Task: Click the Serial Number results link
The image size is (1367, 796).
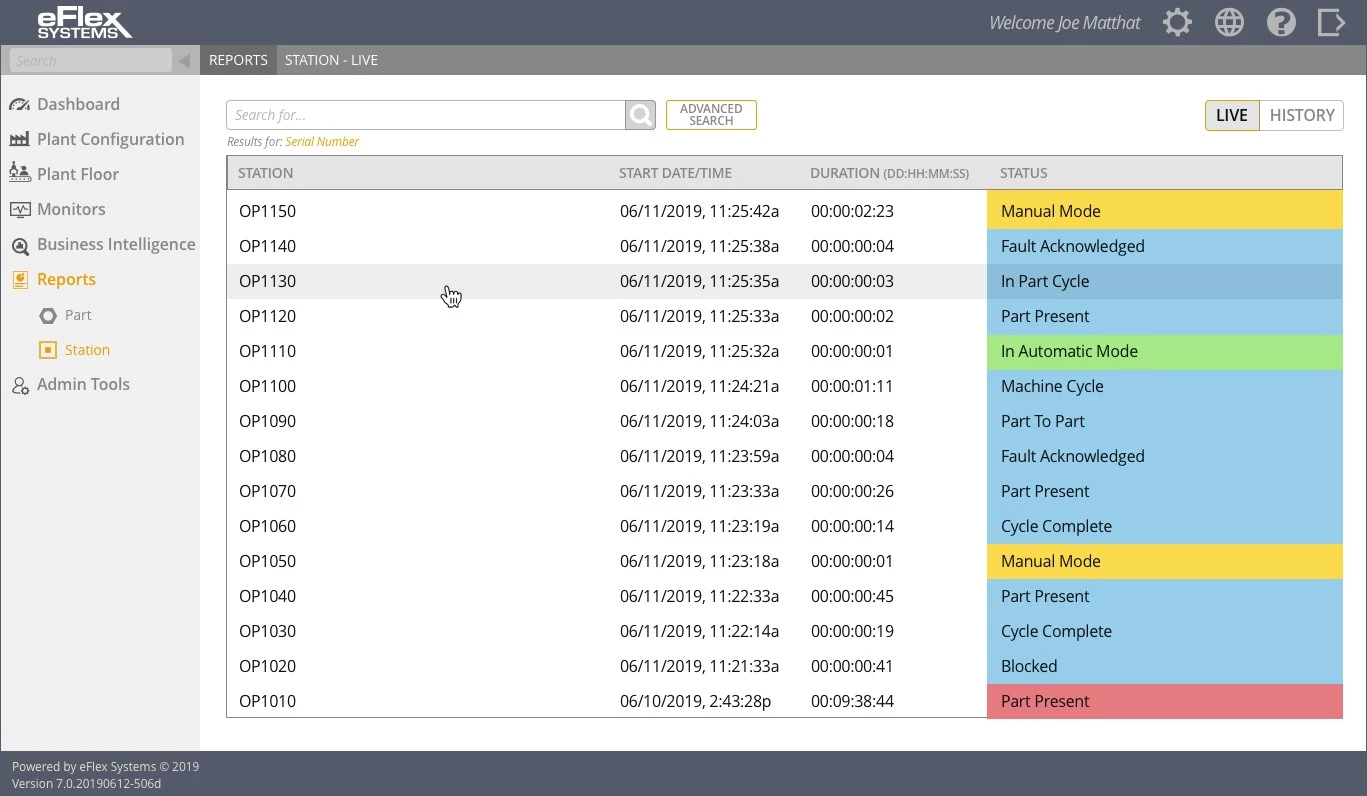Action: 322,142
